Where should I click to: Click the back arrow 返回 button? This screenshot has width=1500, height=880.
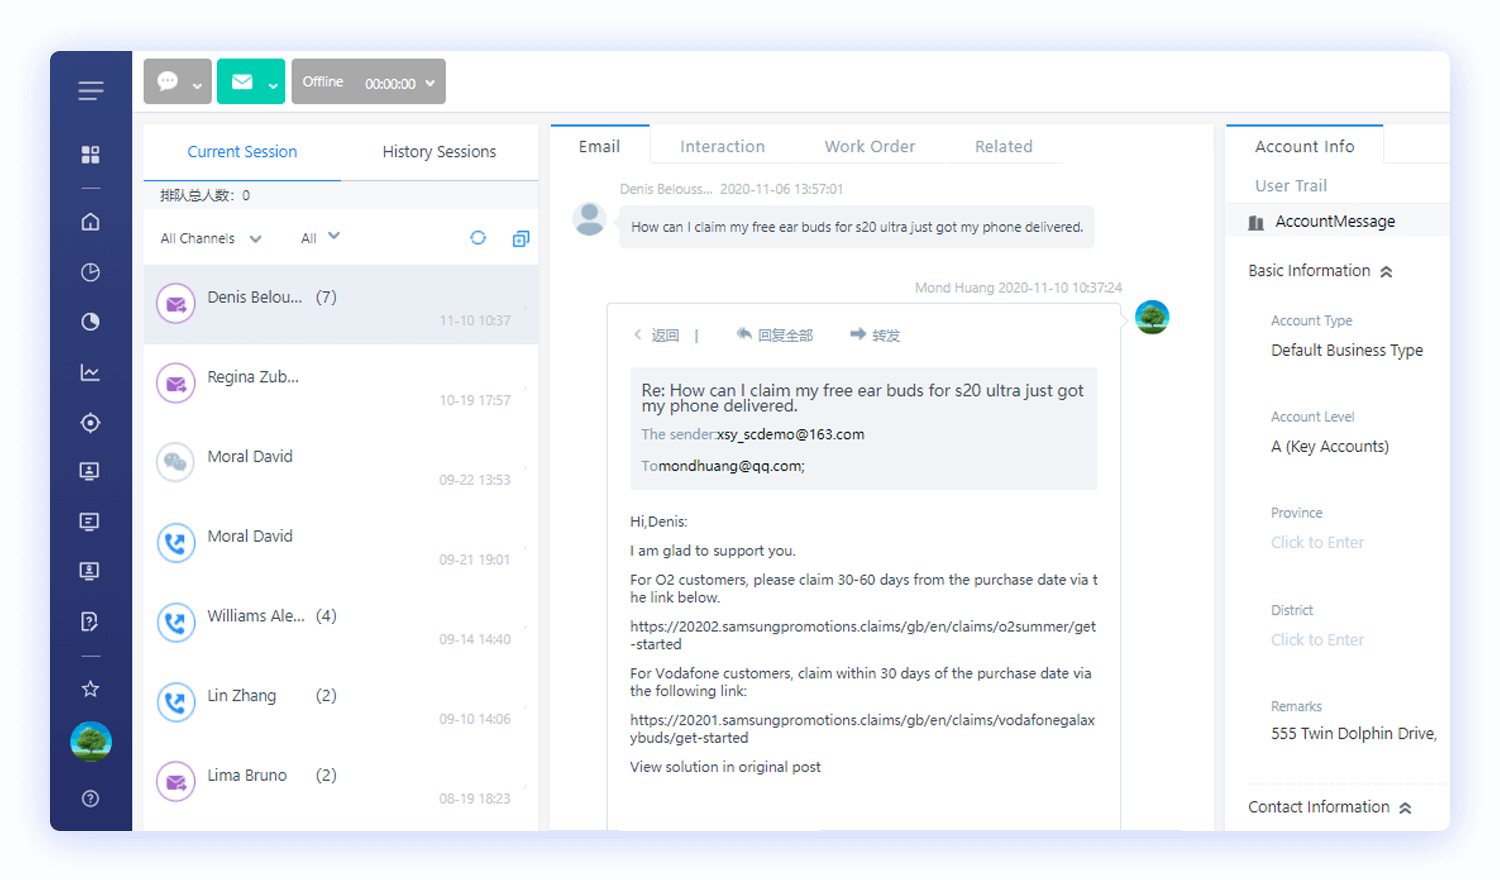tap(657, 336)
